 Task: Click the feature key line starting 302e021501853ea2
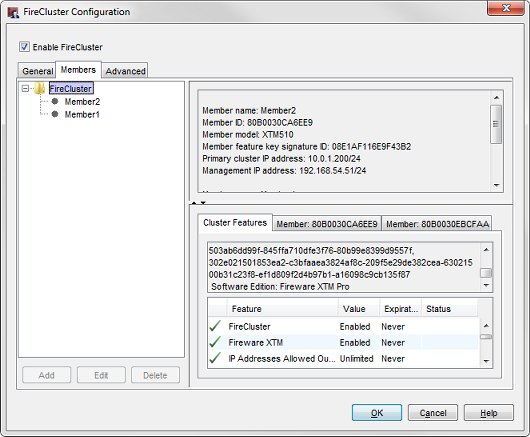[x=340, y=263]
